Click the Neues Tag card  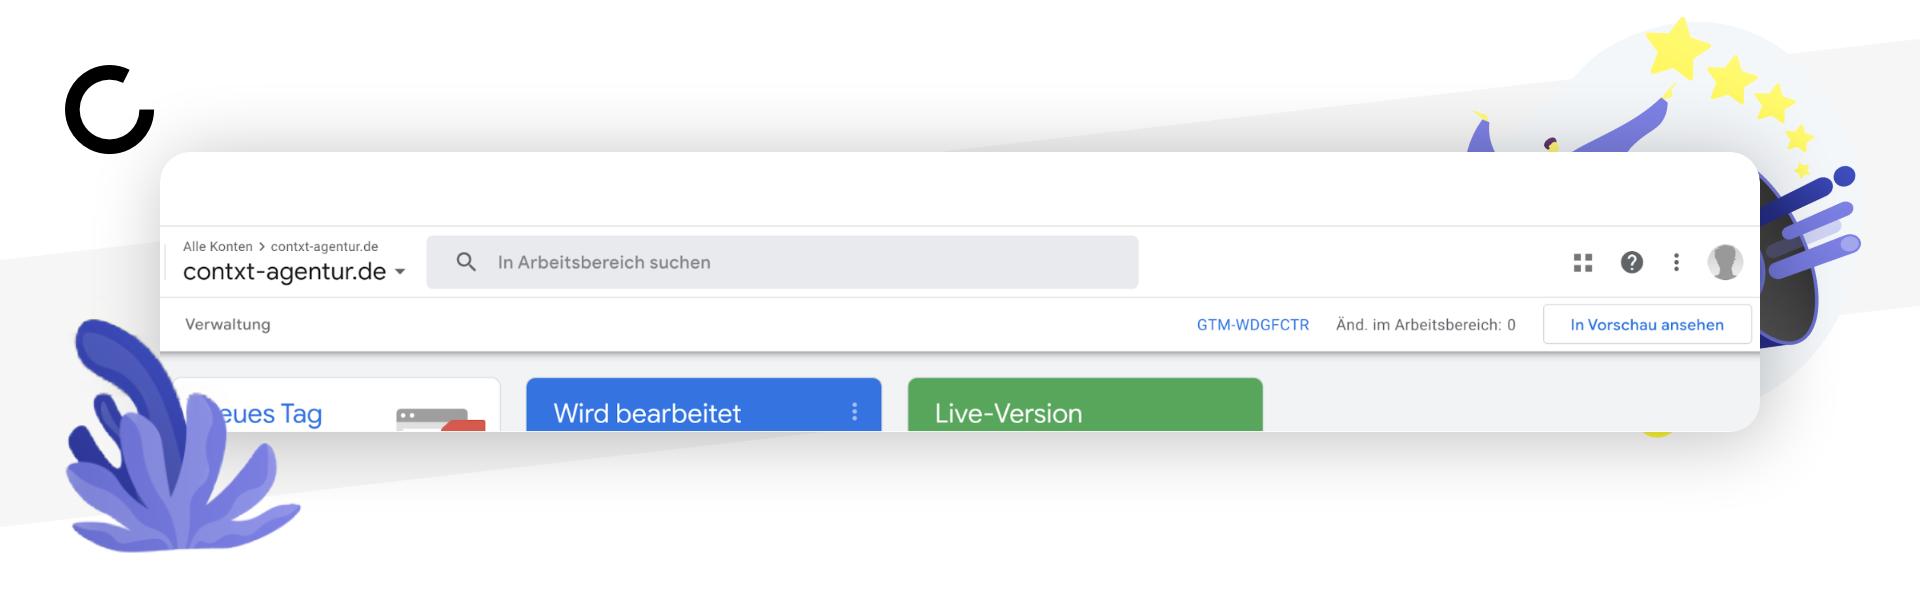click(x=335, y=405)
